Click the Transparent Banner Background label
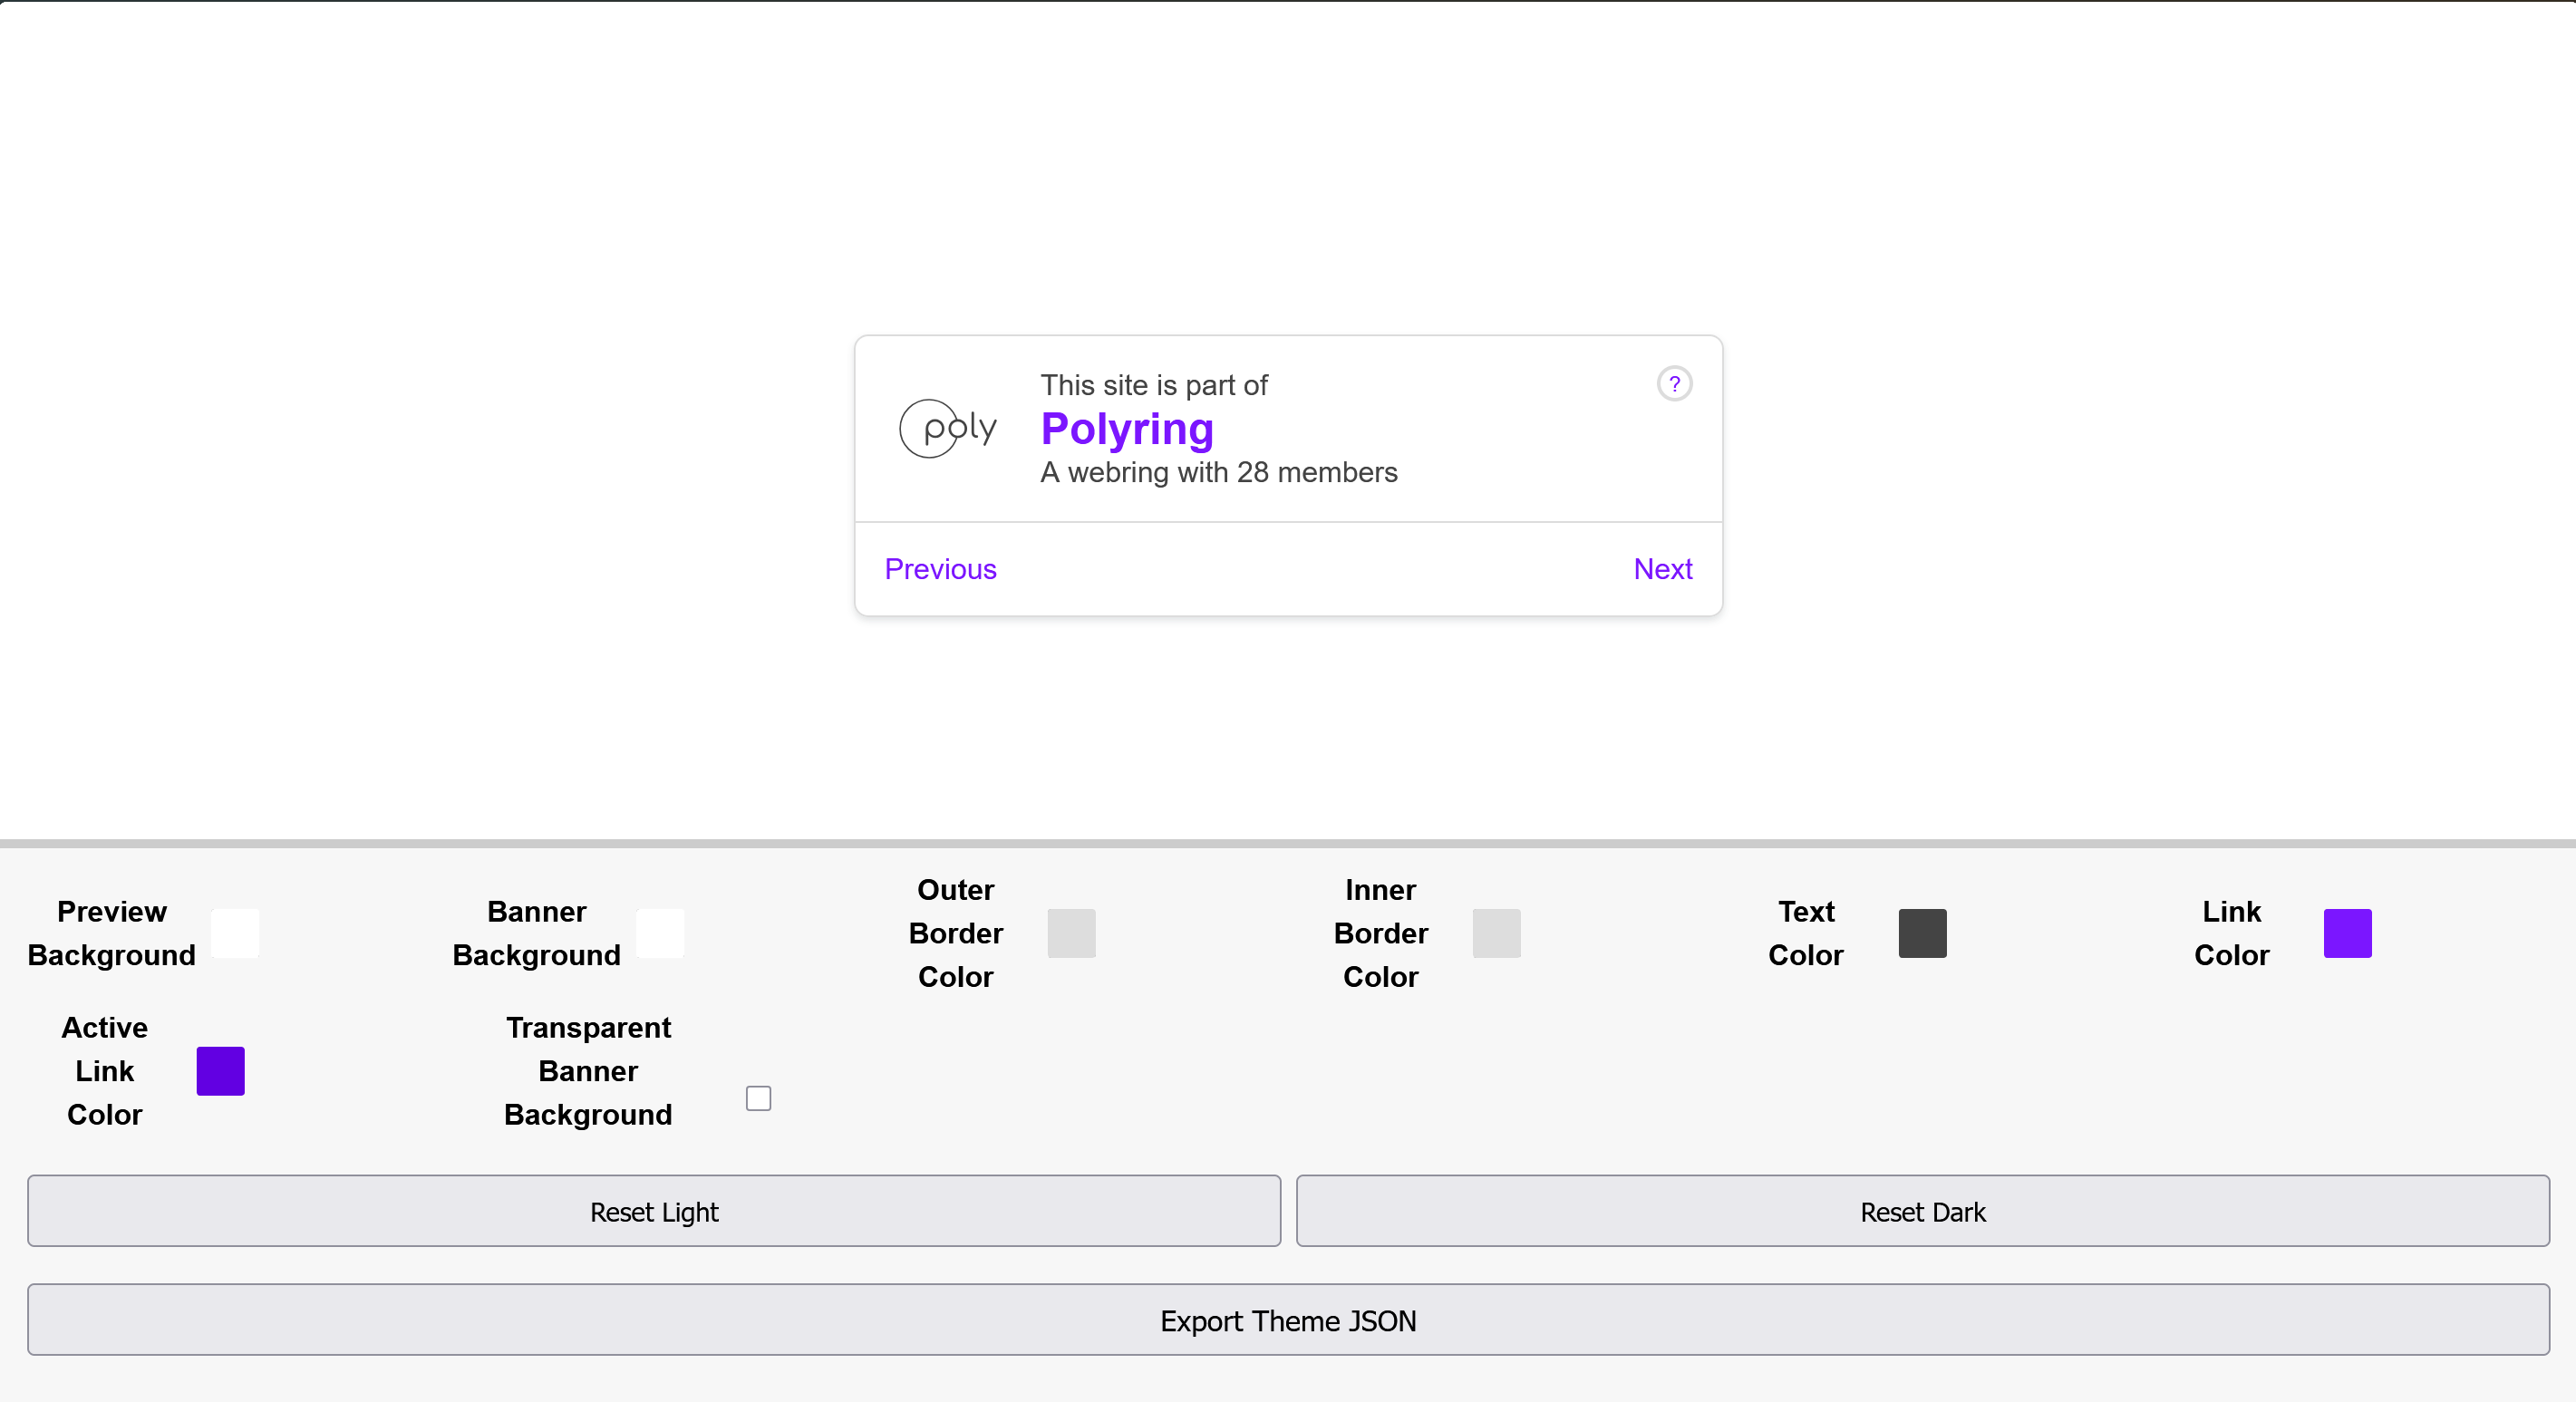This screenshot has height=1402, width=2576. tap(588, 1071)
